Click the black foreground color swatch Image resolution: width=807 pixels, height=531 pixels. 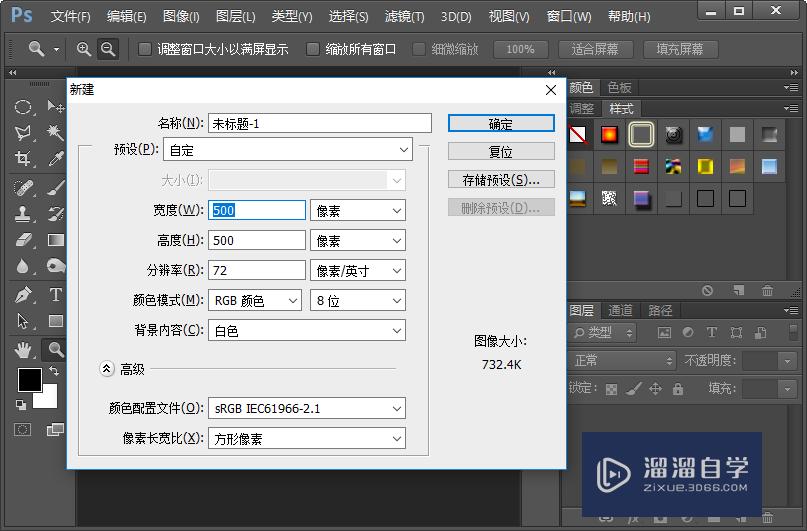tap(30, 380)
